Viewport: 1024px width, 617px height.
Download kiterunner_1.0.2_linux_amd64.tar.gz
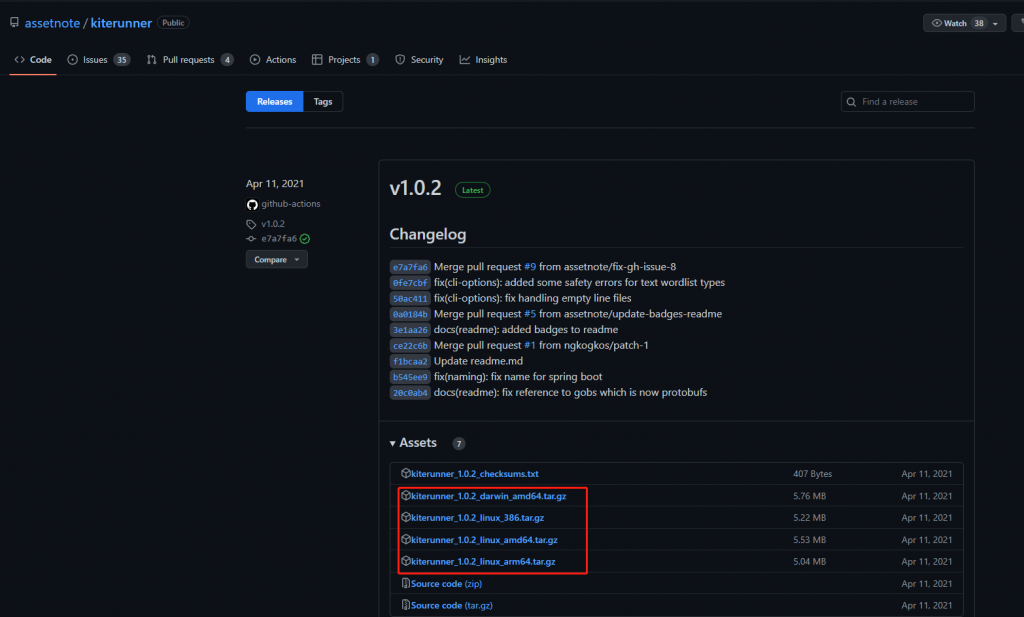coord(485,539)
